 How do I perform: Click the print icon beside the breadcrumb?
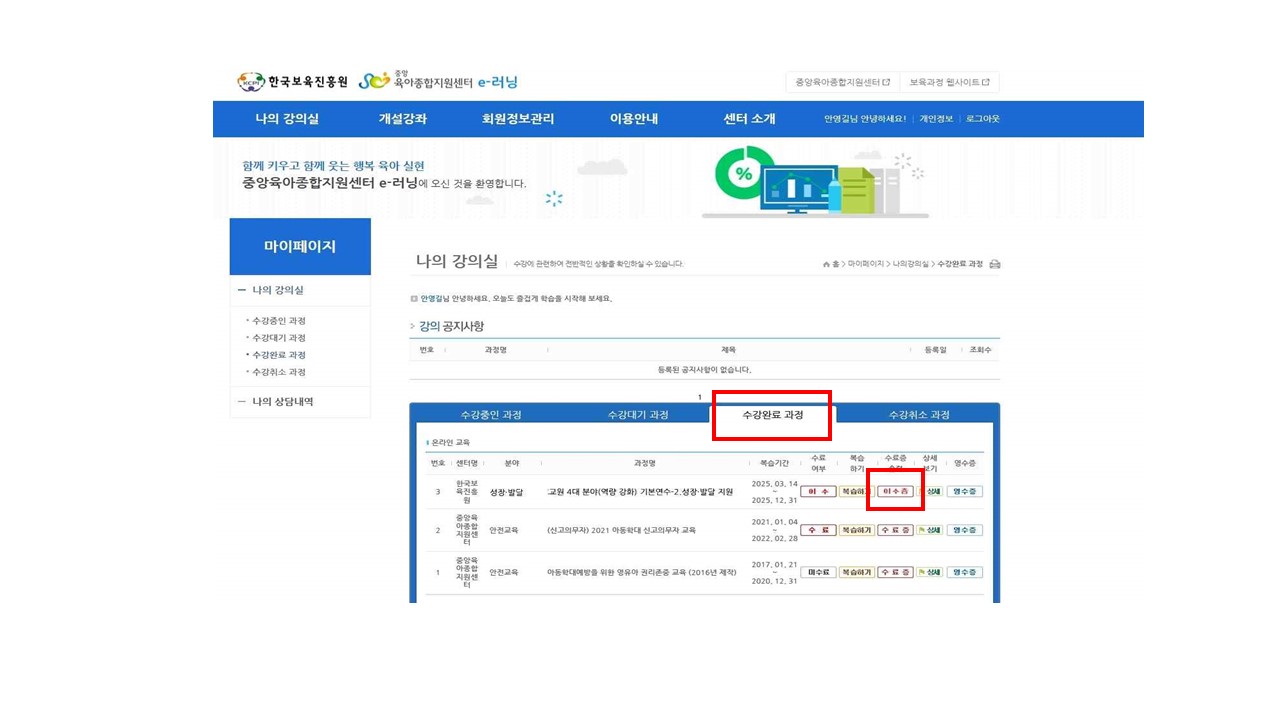click(x=994, y=264)
